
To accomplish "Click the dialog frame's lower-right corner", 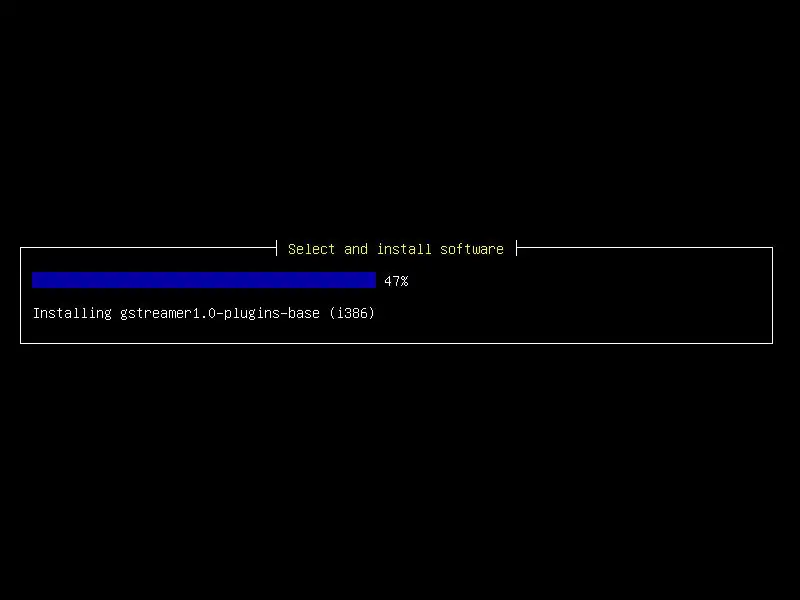I will tap(772, 343).
